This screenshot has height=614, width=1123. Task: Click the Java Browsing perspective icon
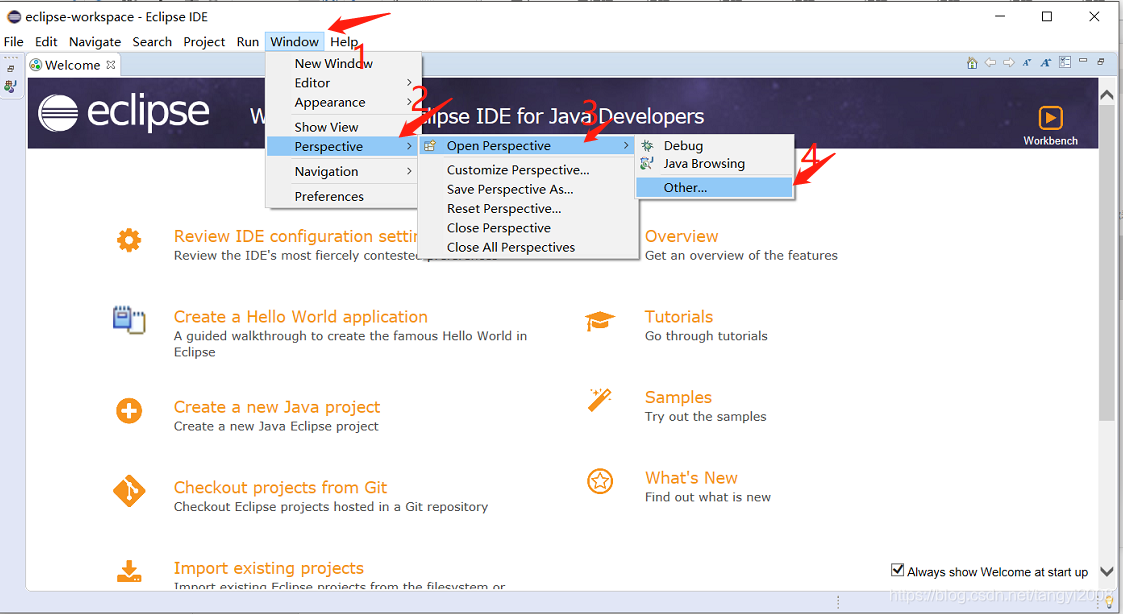click(x=647, y=163)
